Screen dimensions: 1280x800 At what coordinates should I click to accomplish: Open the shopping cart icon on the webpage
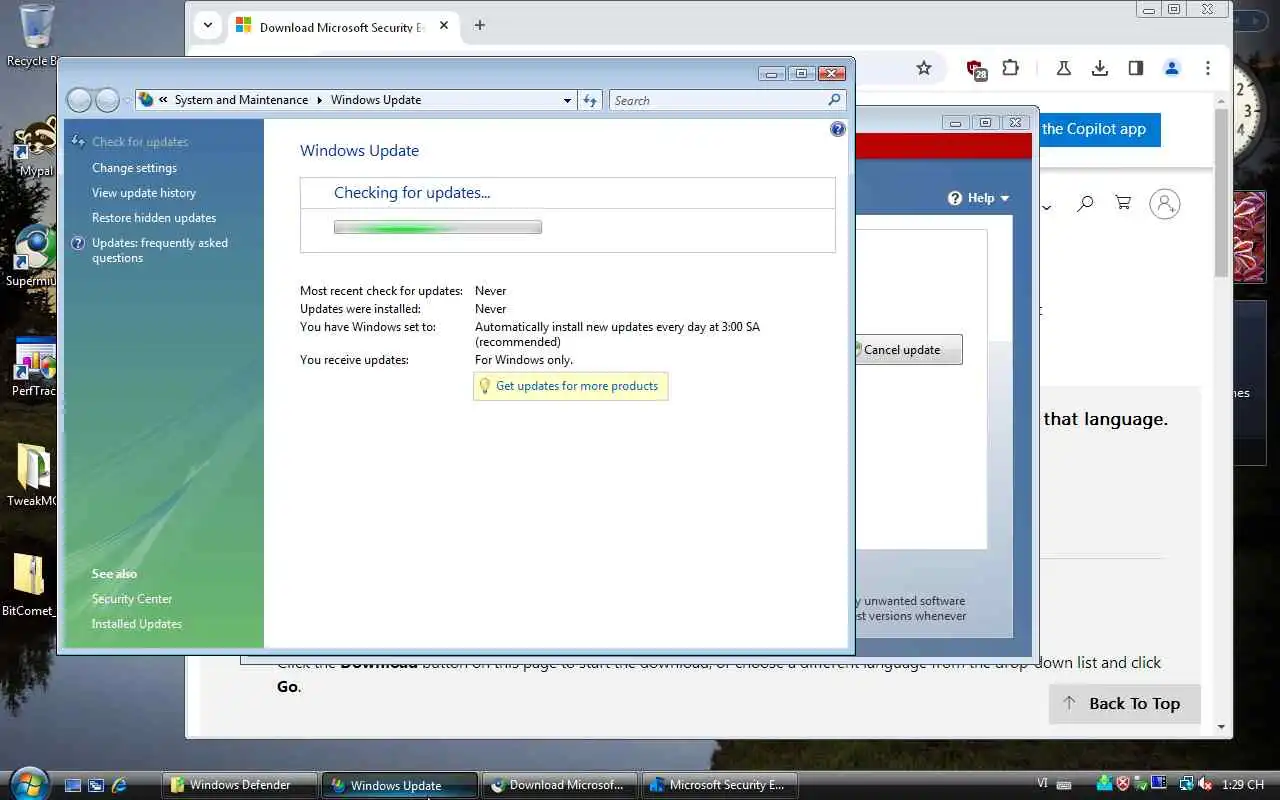click(1123, 203)
